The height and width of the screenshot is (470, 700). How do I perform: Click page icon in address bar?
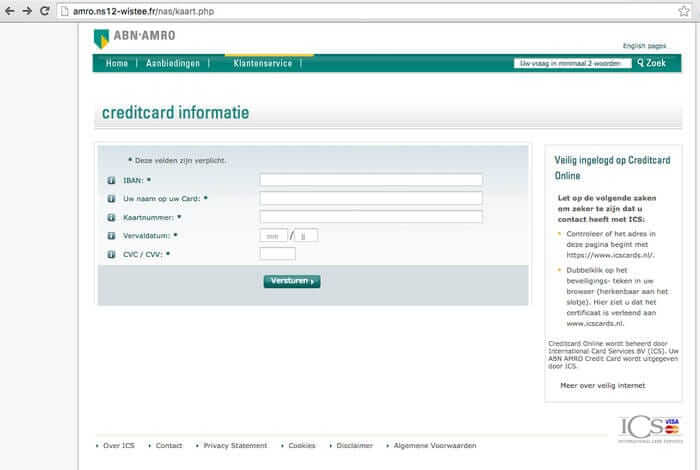65,11
